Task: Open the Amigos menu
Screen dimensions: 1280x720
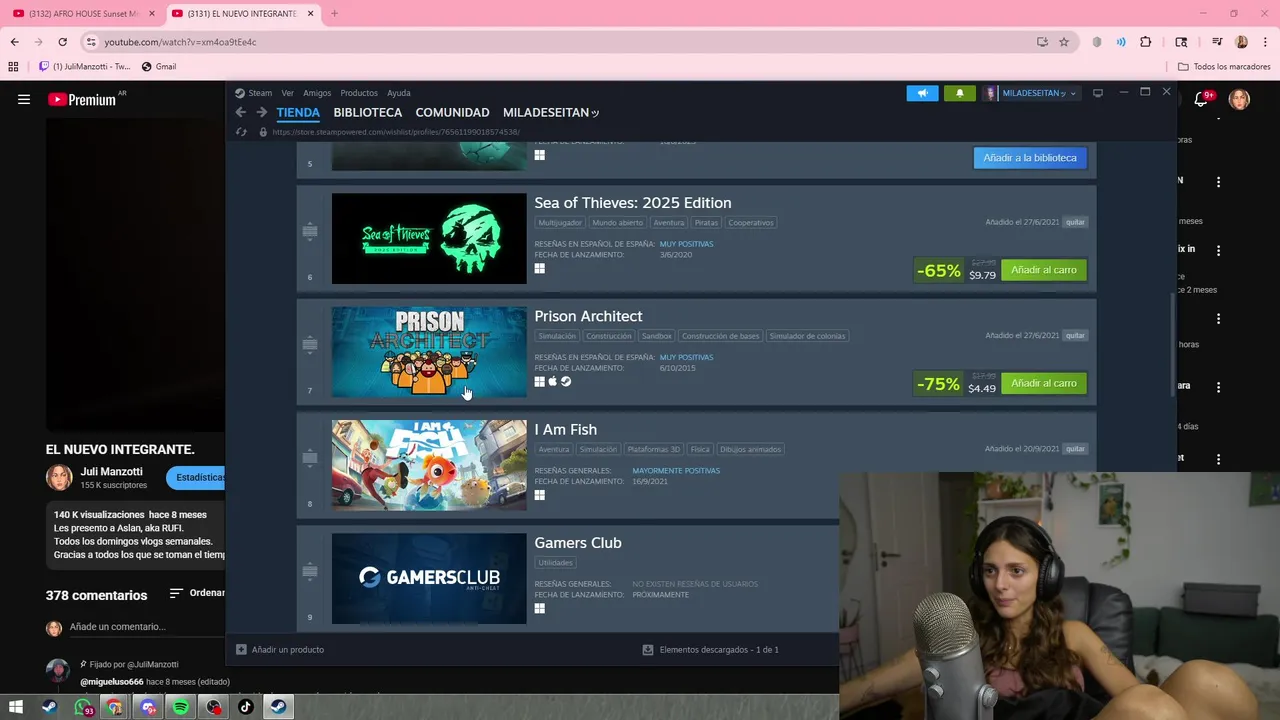Action: click(x=317, y=93)
